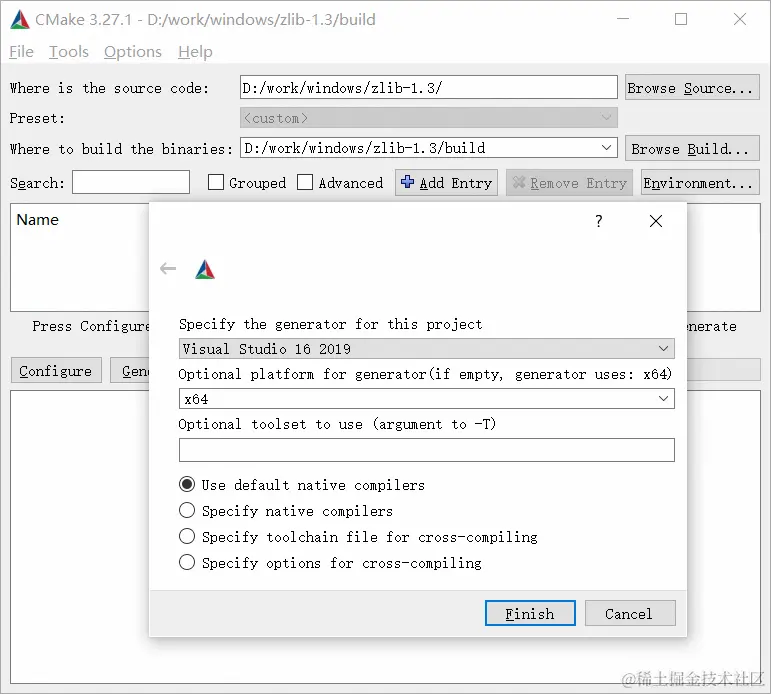Open the x64 platform dropdown

coord(426,399)
